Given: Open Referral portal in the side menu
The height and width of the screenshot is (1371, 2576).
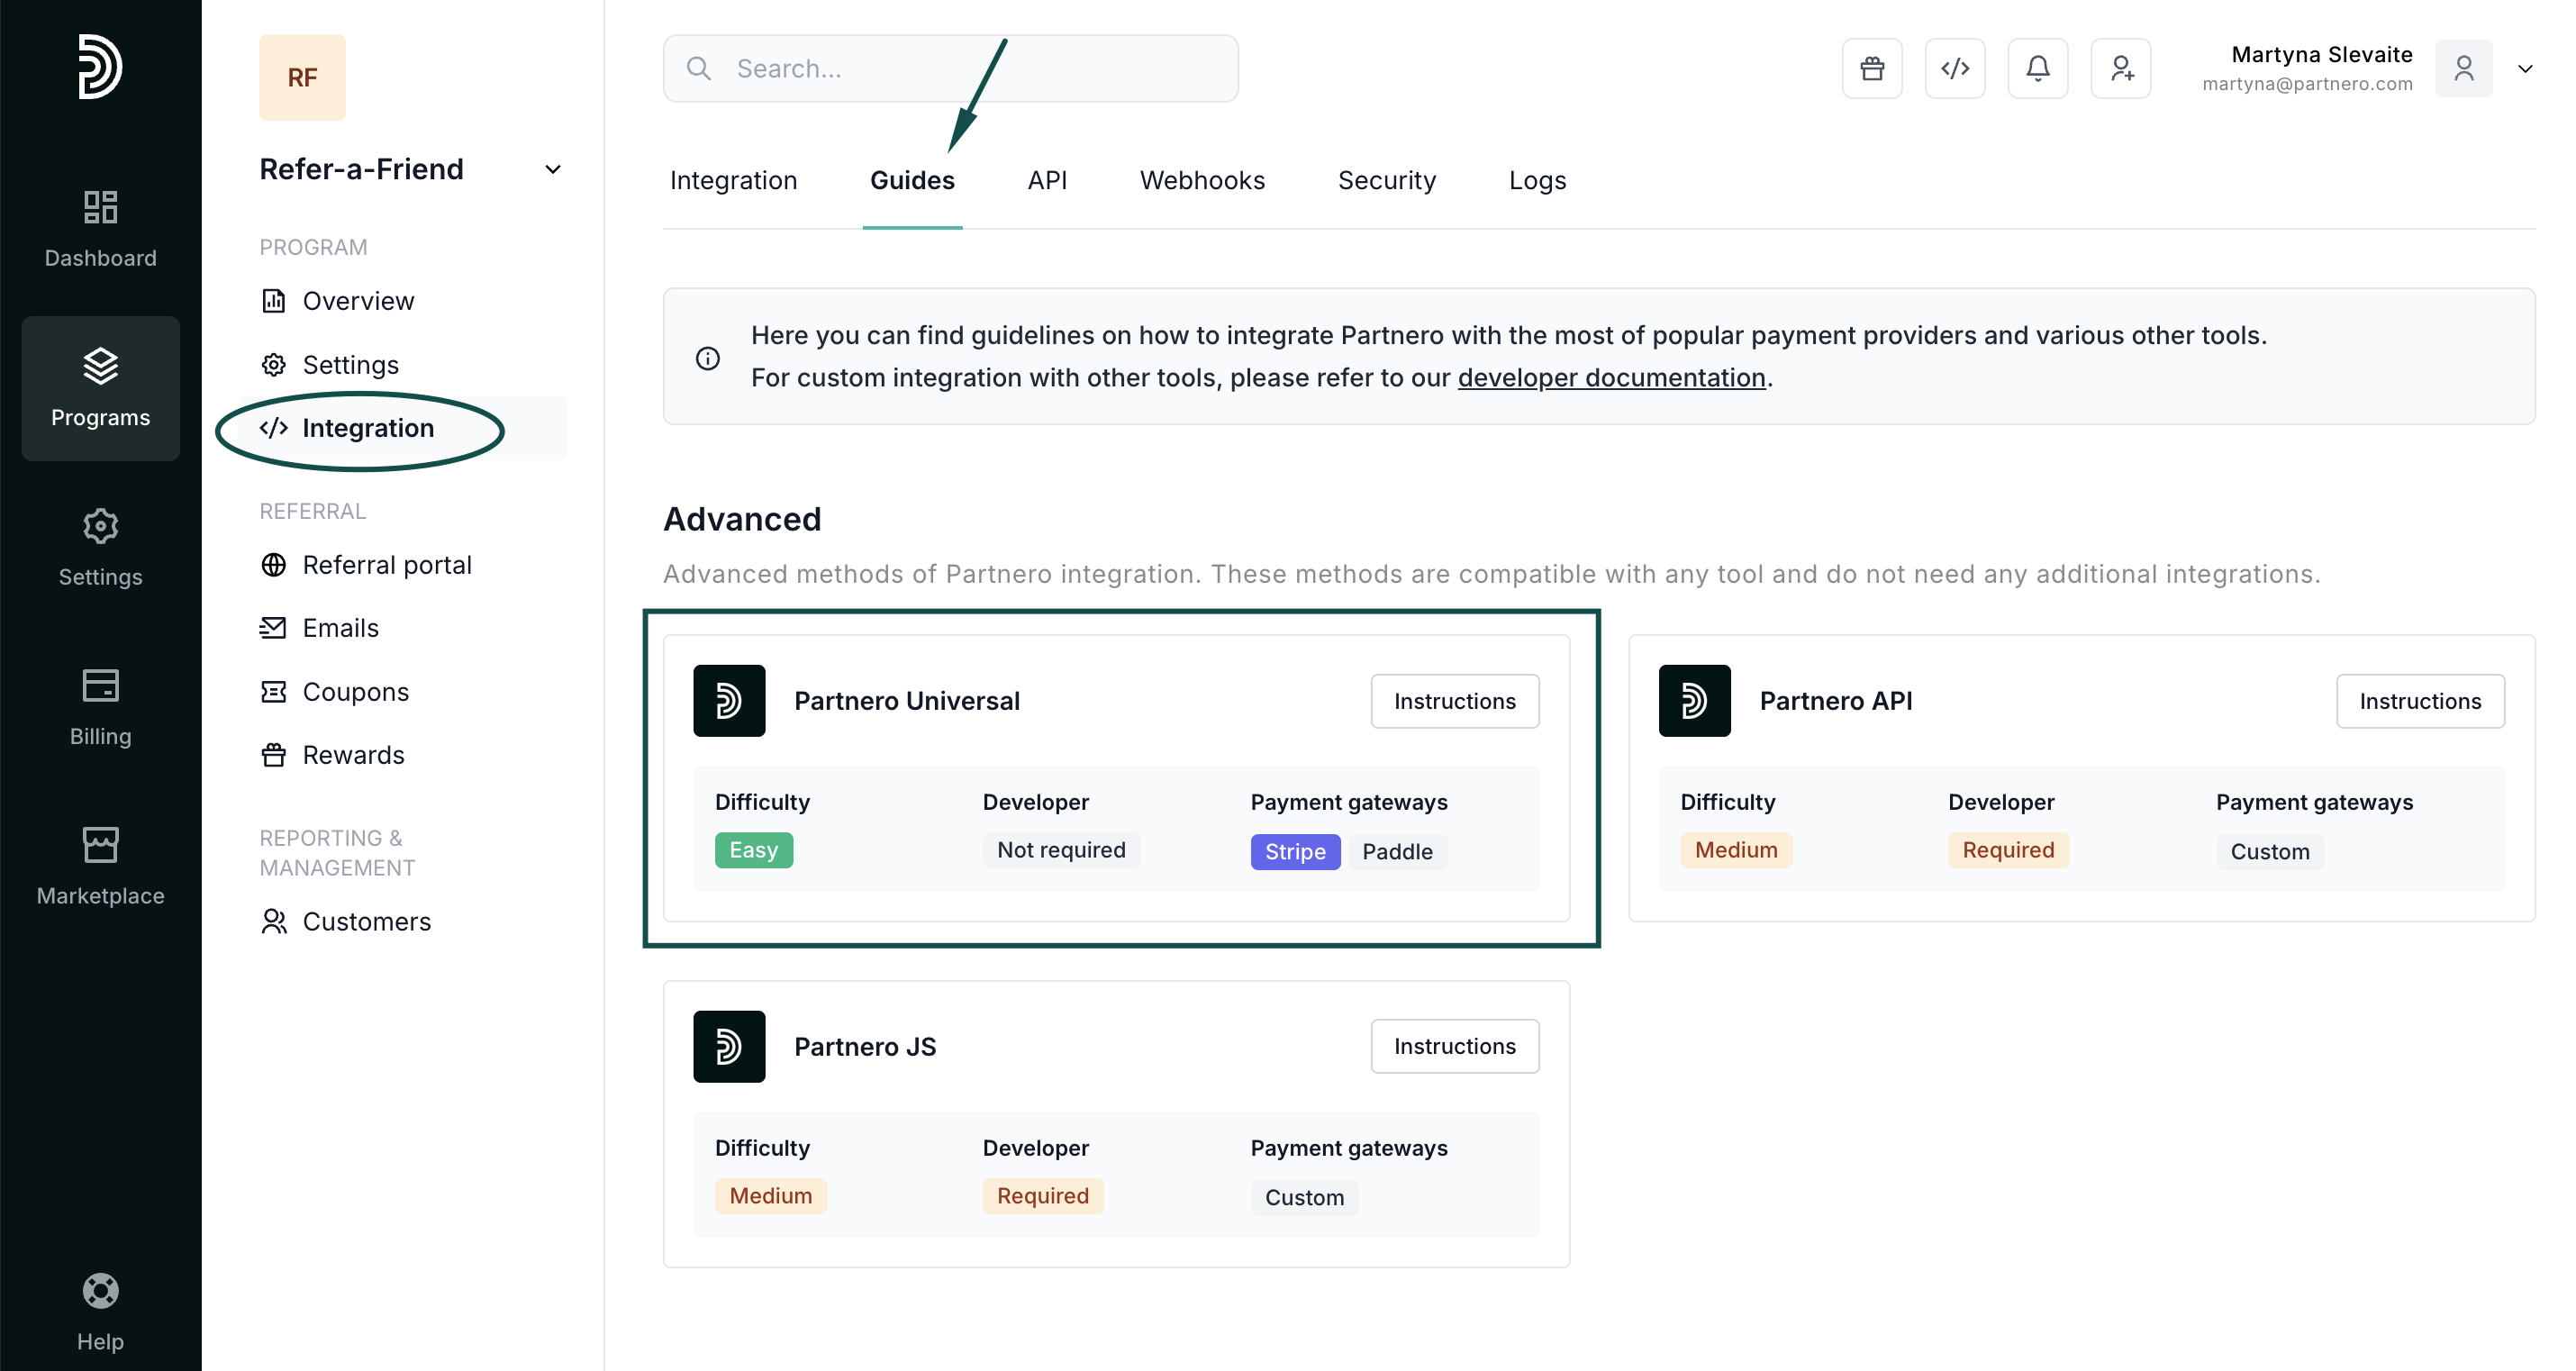Looking at the screenshot, I should [386, 565].
